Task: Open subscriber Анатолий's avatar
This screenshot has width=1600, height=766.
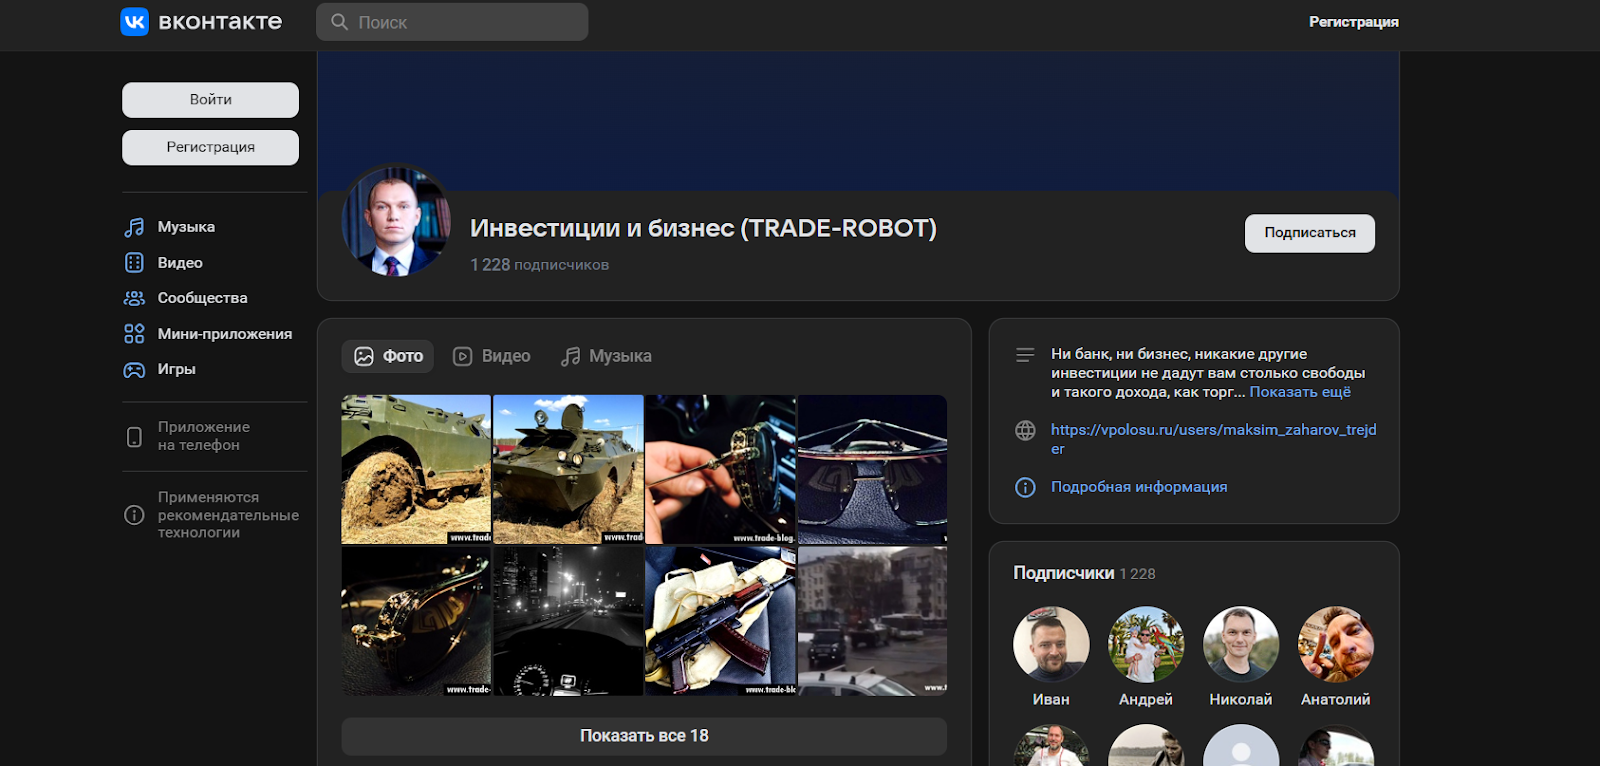Action: click(x=1336, y=644)
